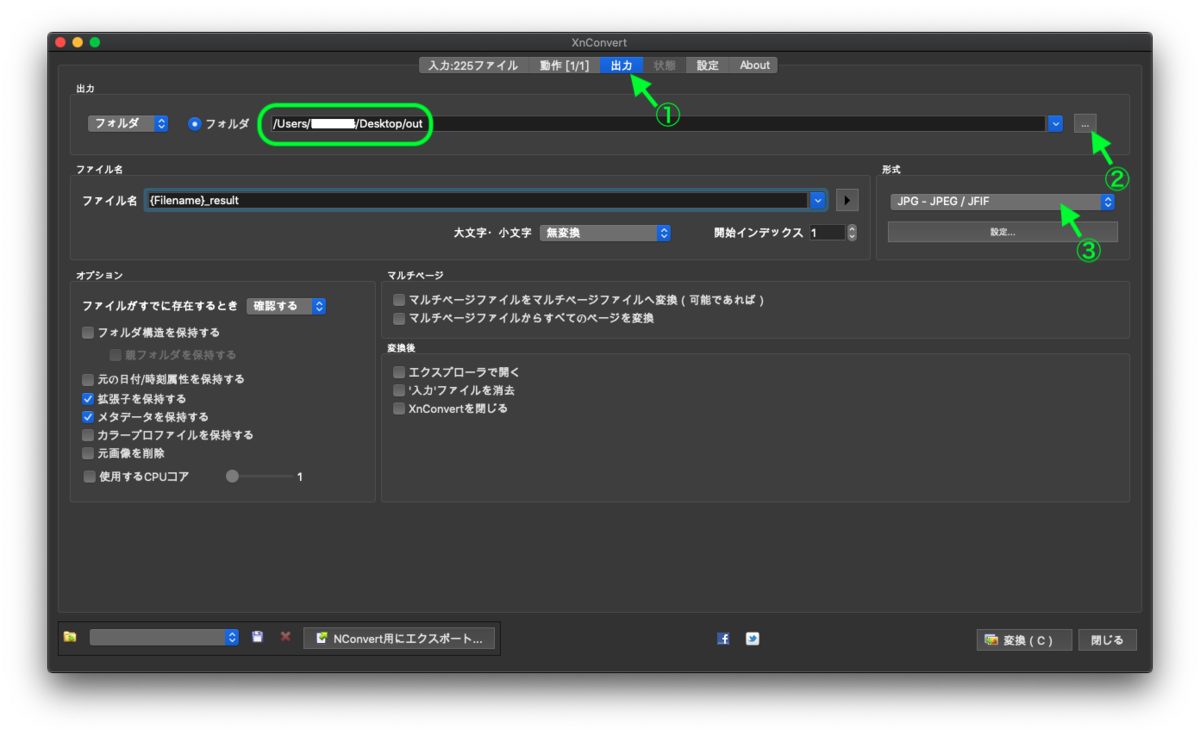Switch to the 設定 tab

[x=708, y=65]
